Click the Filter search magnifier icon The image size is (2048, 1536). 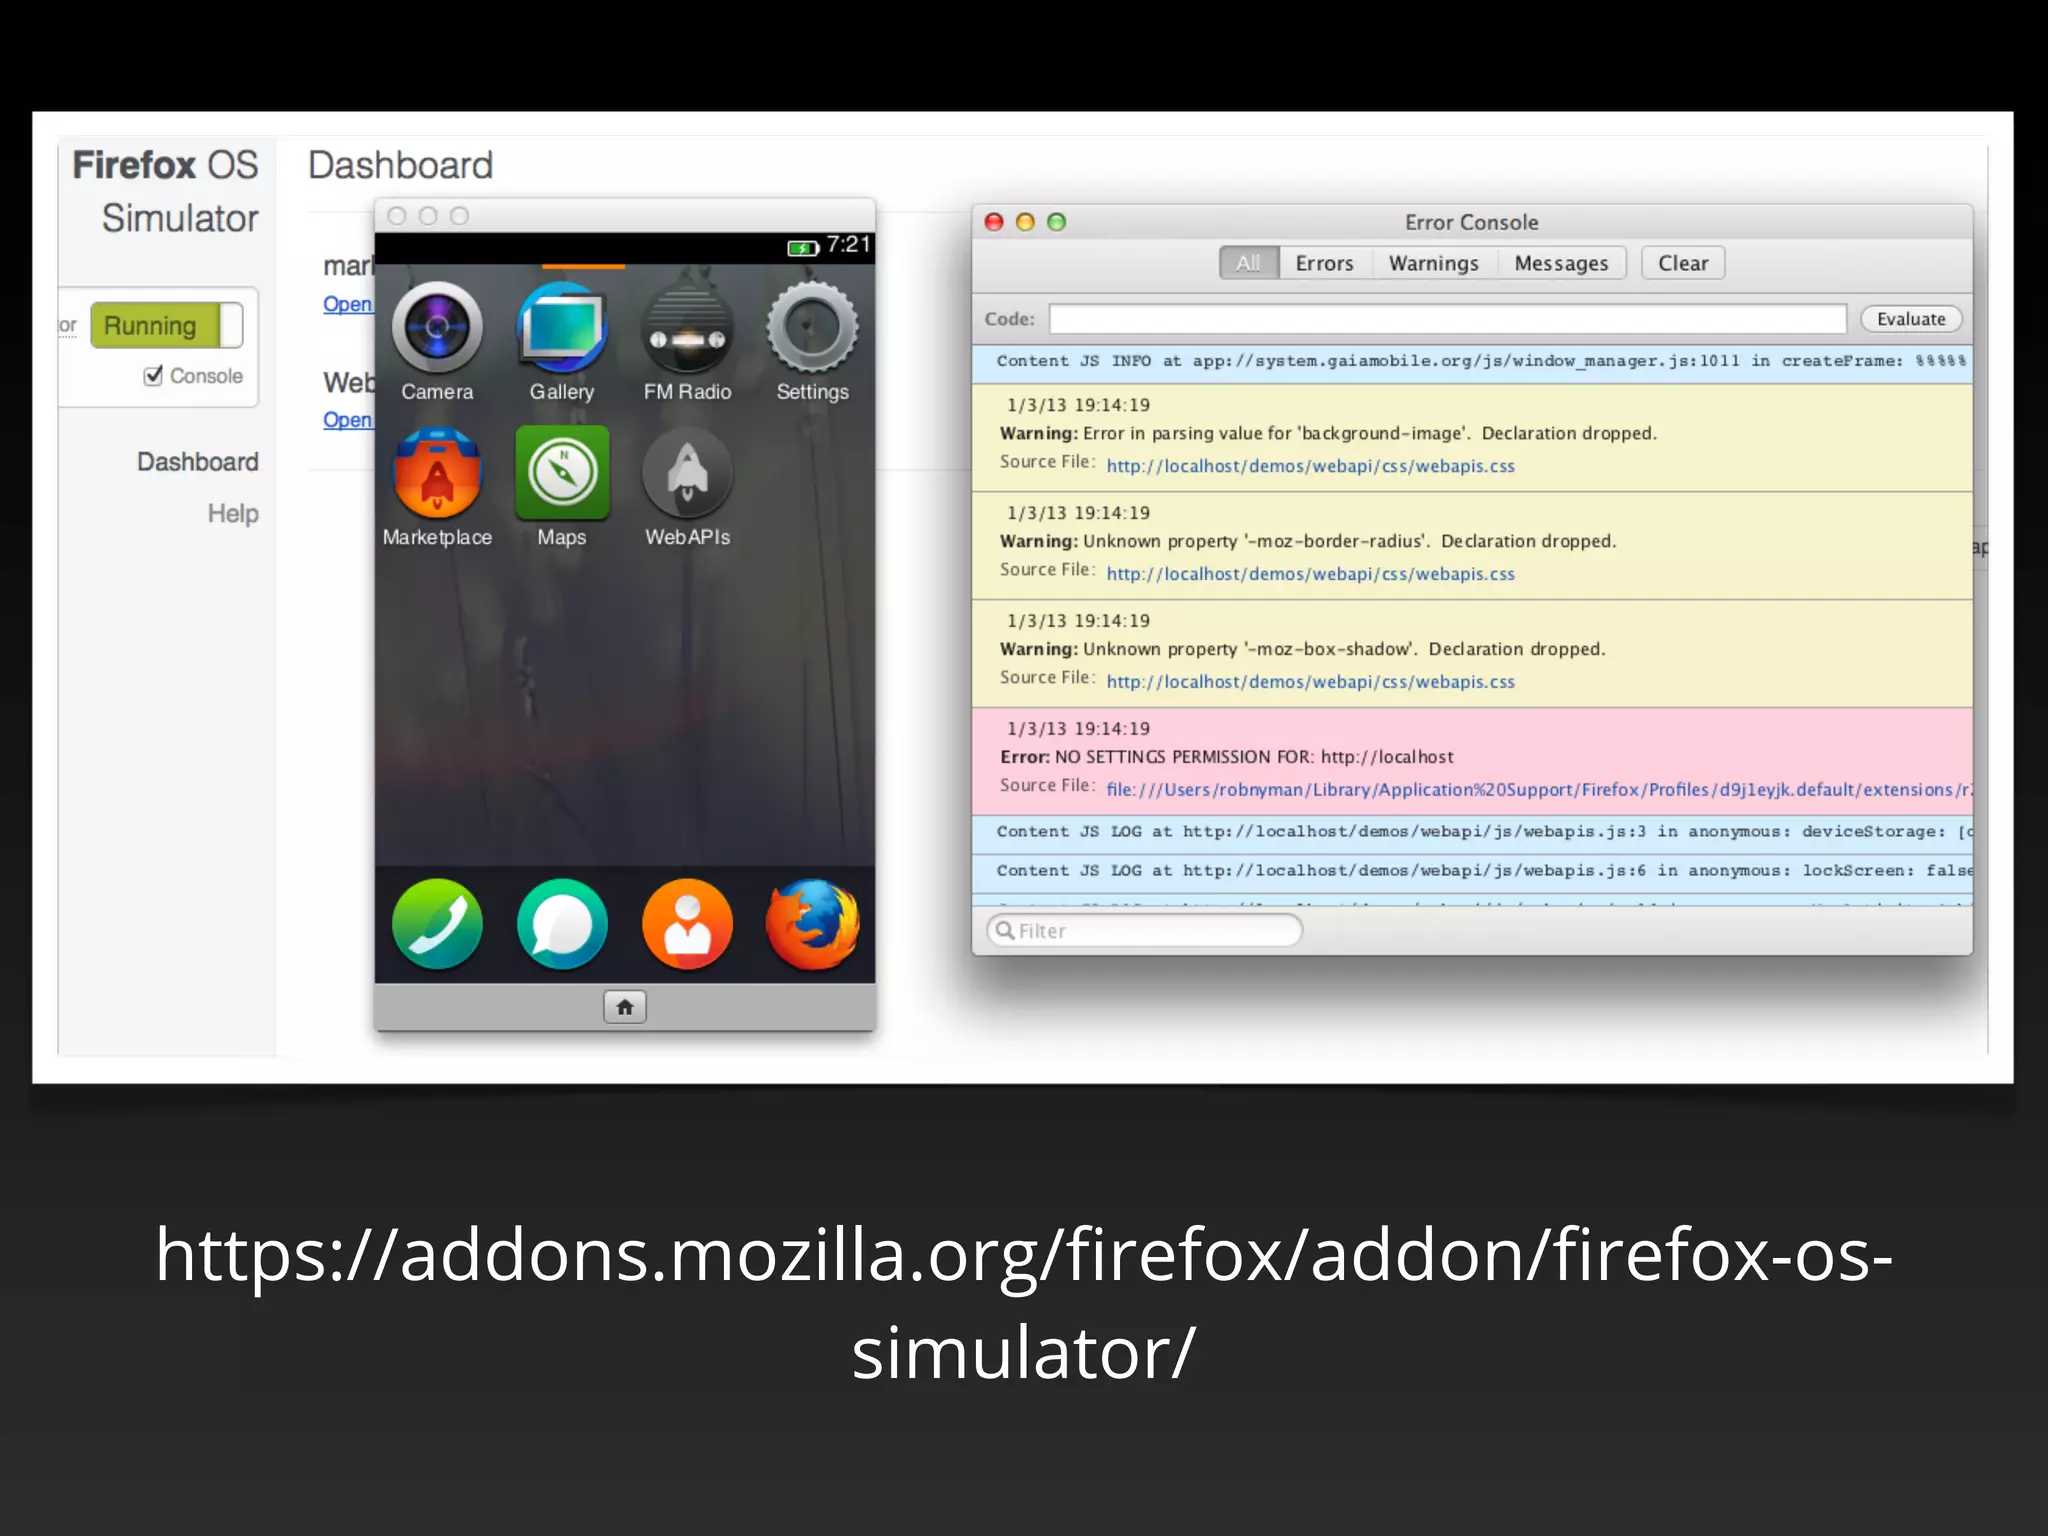[1005, 930]
